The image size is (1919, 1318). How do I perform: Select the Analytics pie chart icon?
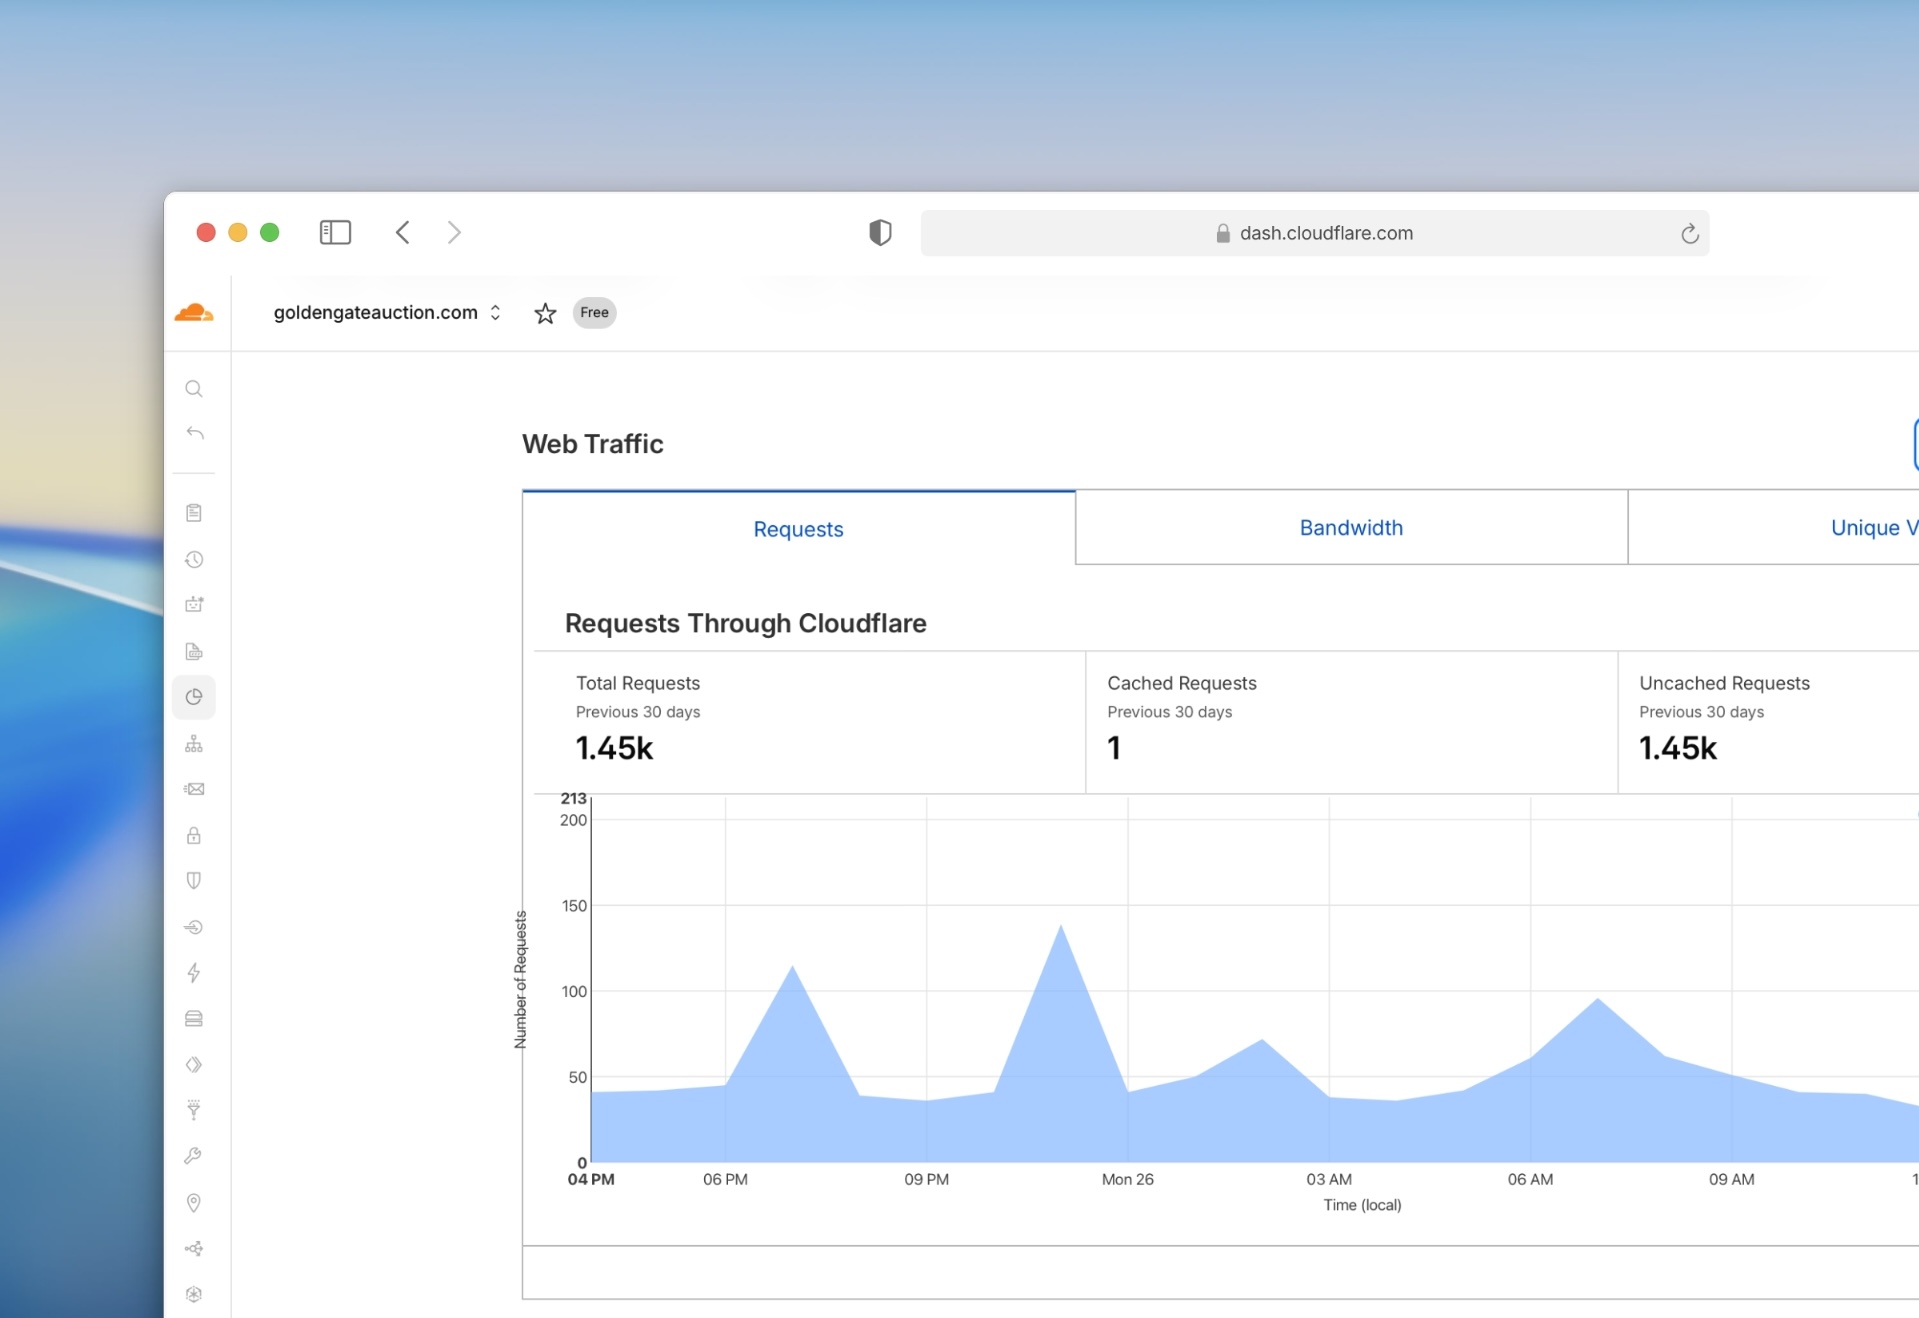(x=194, y=697)
